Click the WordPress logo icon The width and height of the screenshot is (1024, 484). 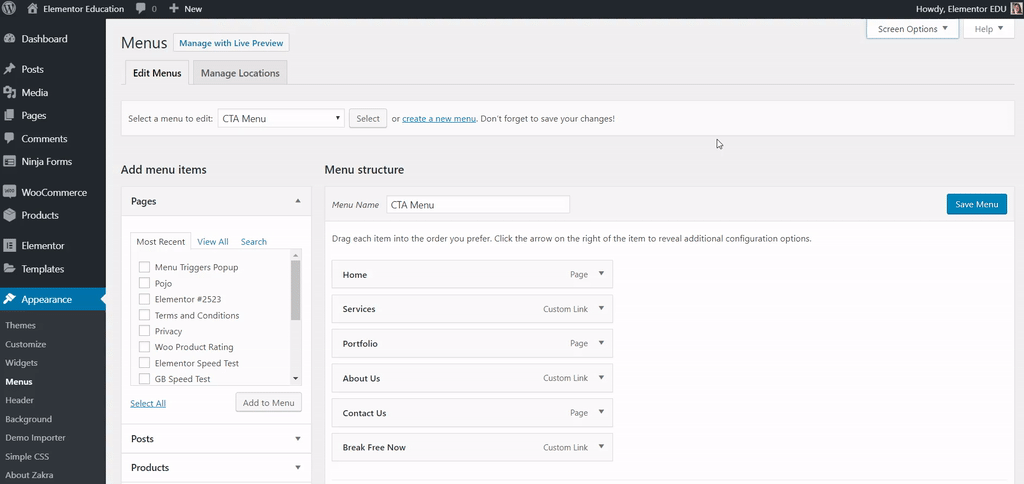10,9
